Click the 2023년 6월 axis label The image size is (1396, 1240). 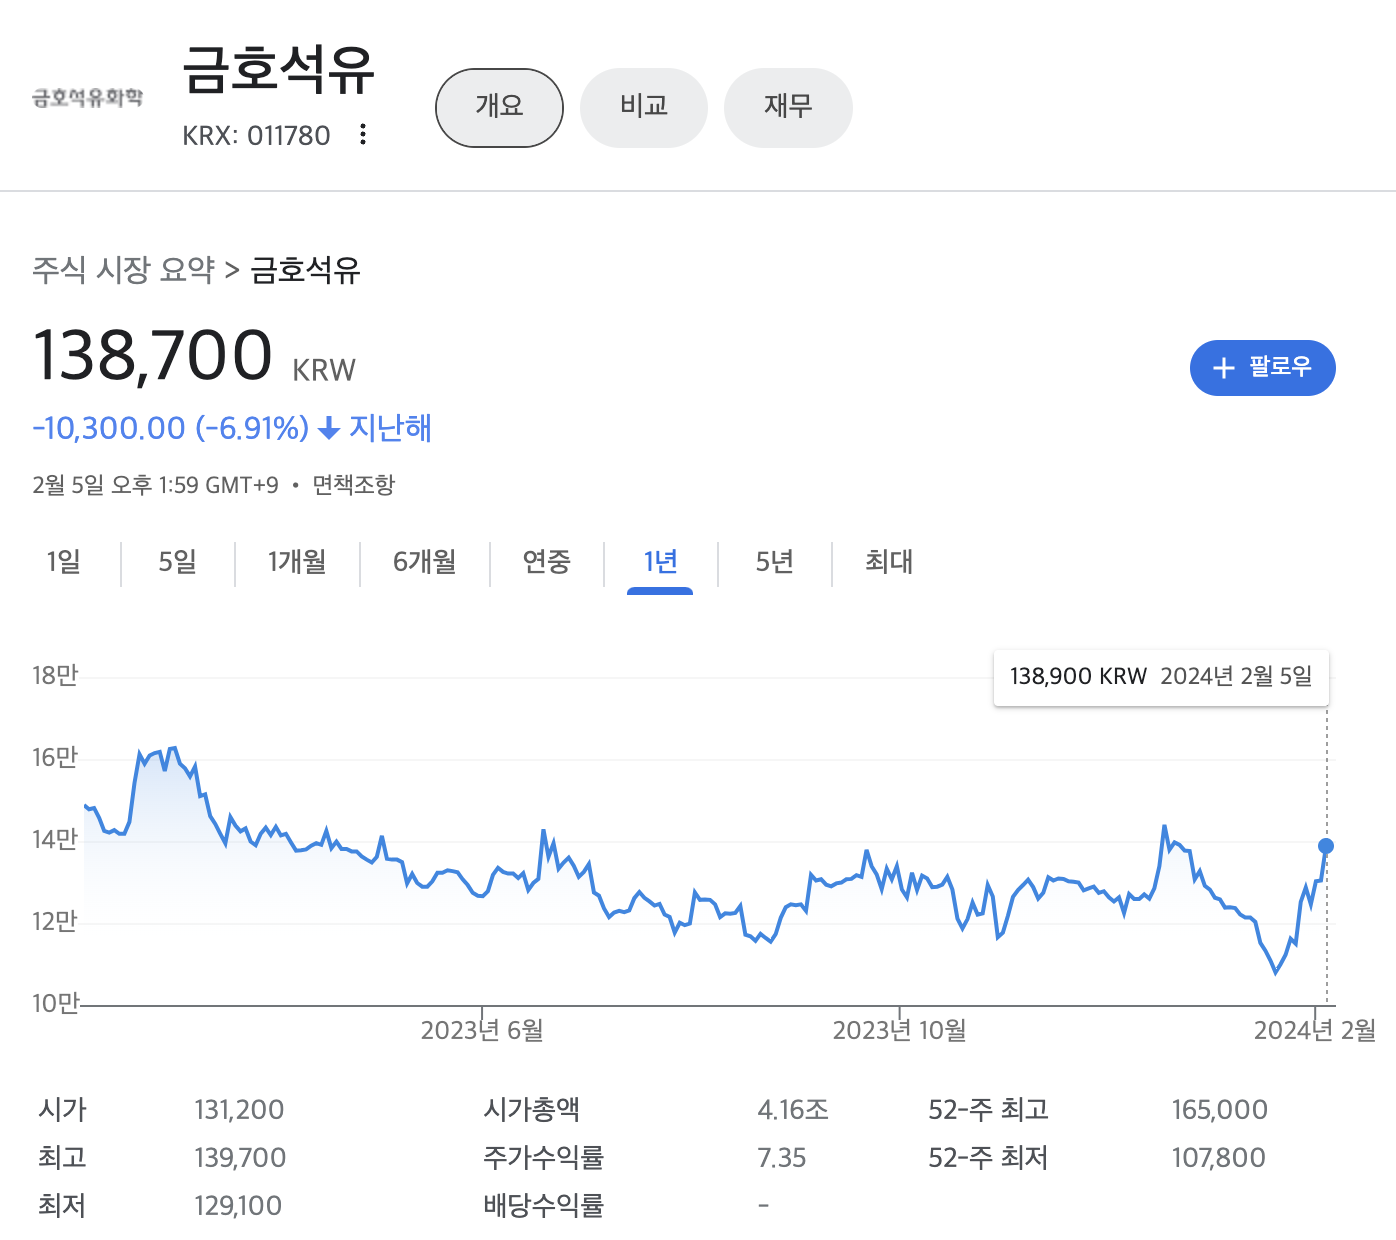click(x=482, y=1030)
